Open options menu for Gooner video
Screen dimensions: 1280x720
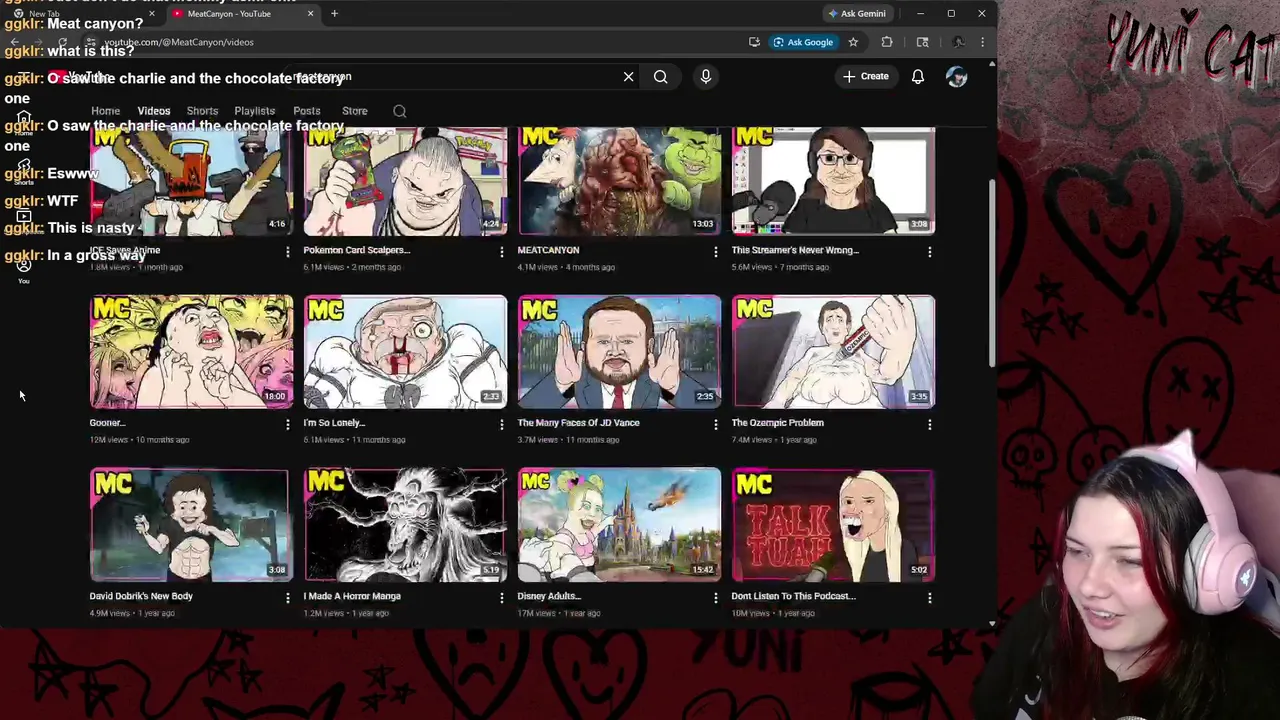[288, 424]
